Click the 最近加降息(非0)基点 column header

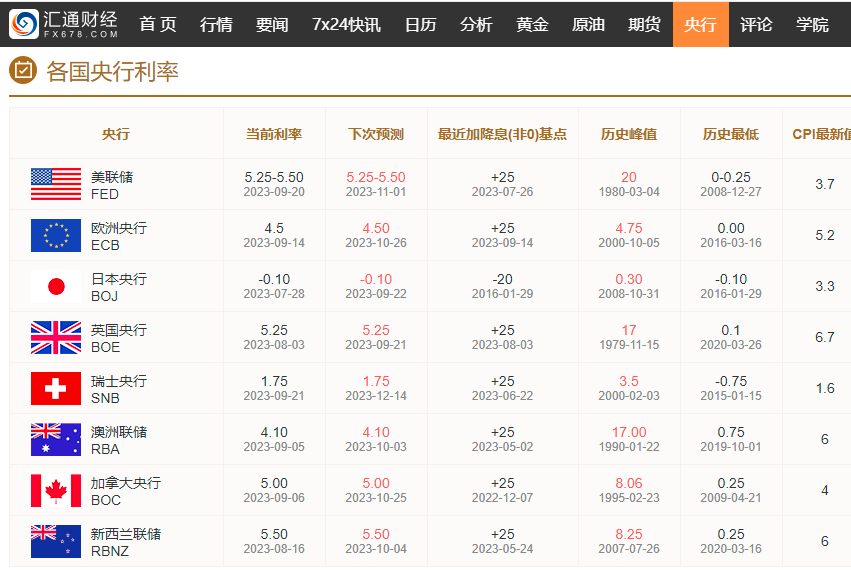503,134
